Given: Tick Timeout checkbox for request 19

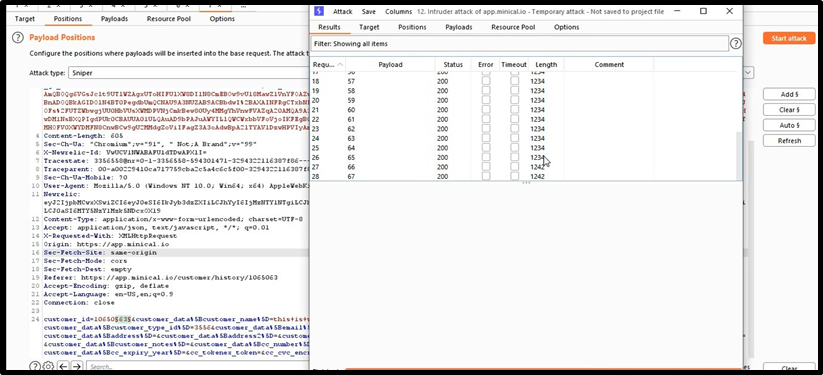Looking at the screenshot, I should (x=514, y=91).
